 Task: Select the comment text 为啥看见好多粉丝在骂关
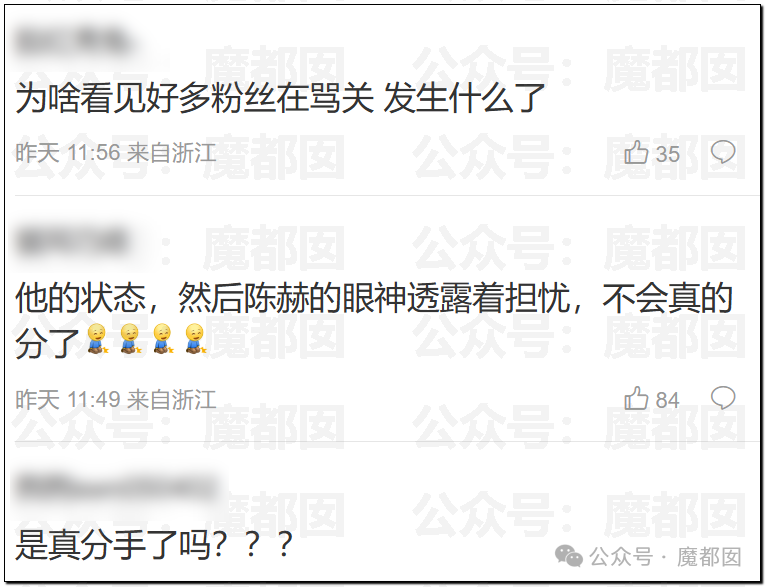194,98
